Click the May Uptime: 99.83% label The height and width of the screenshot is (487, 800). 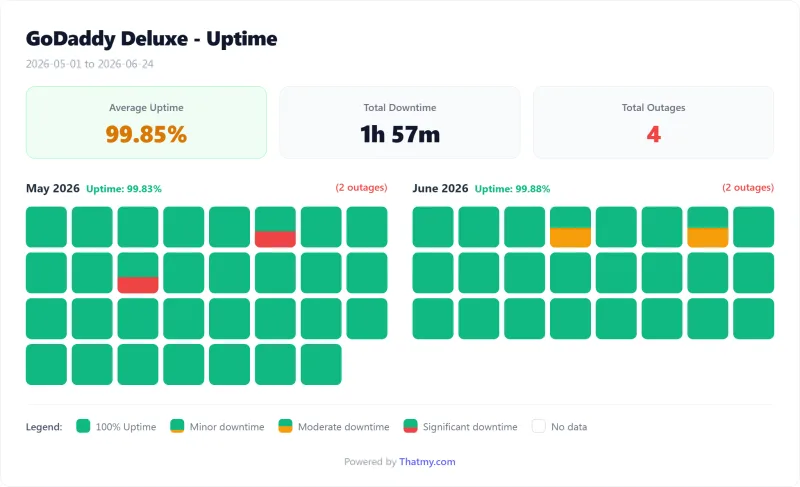[x=124, y=189]
